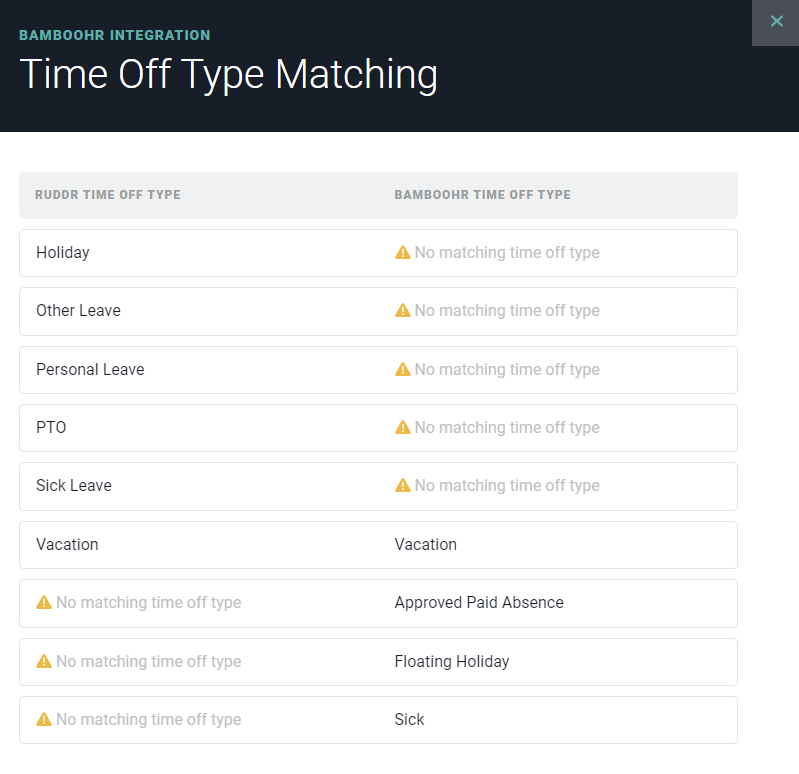Click warning icon in Approved Paid Absence row

(44, 602)
